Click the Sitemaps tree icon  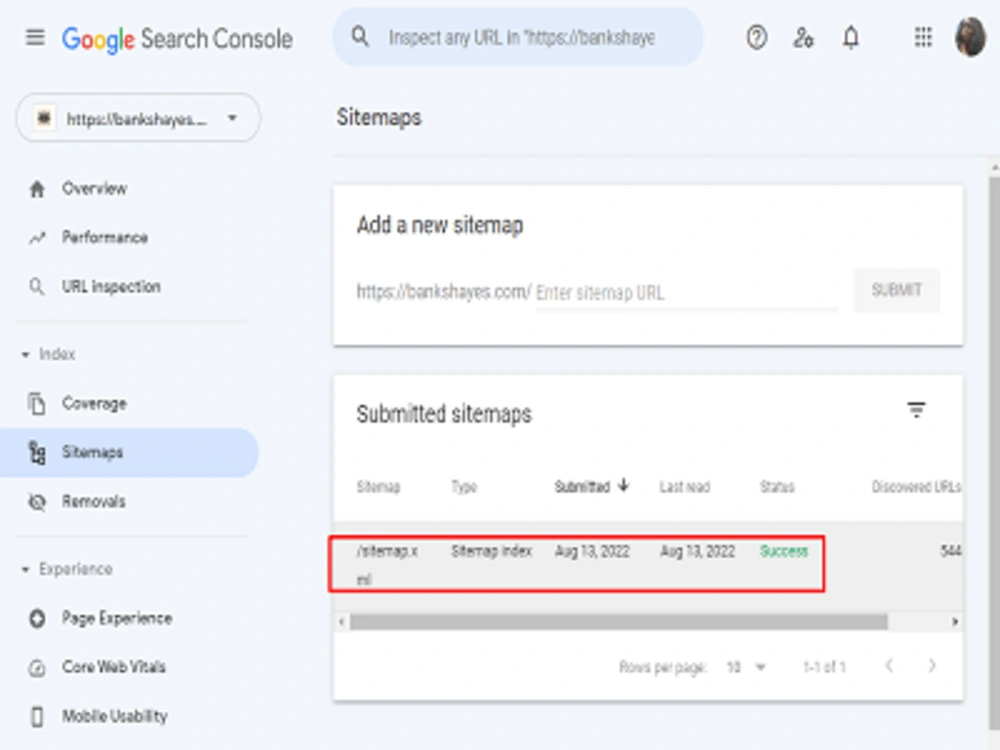[37, 452]
